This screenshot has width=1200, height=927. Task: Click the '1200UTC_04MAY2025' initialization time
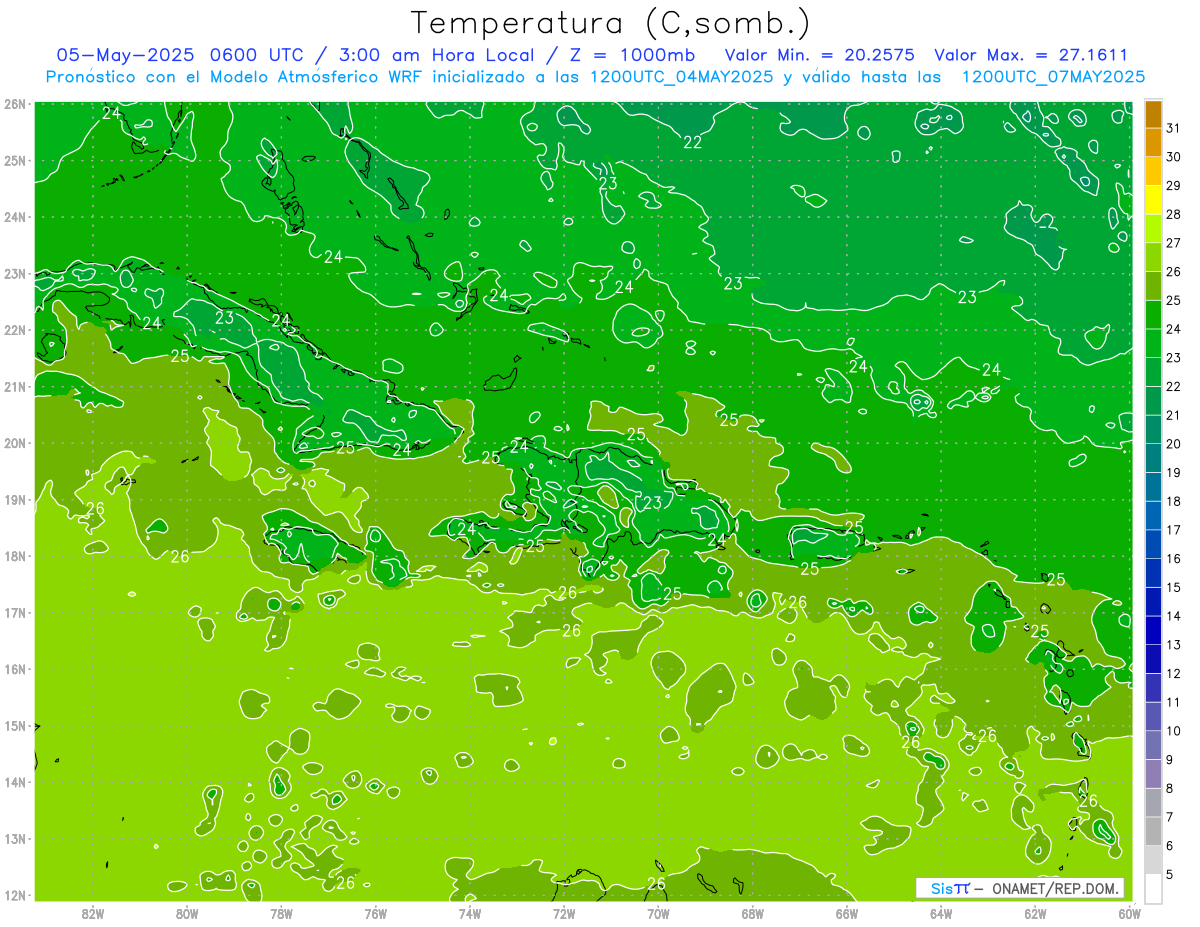(681, 76)
